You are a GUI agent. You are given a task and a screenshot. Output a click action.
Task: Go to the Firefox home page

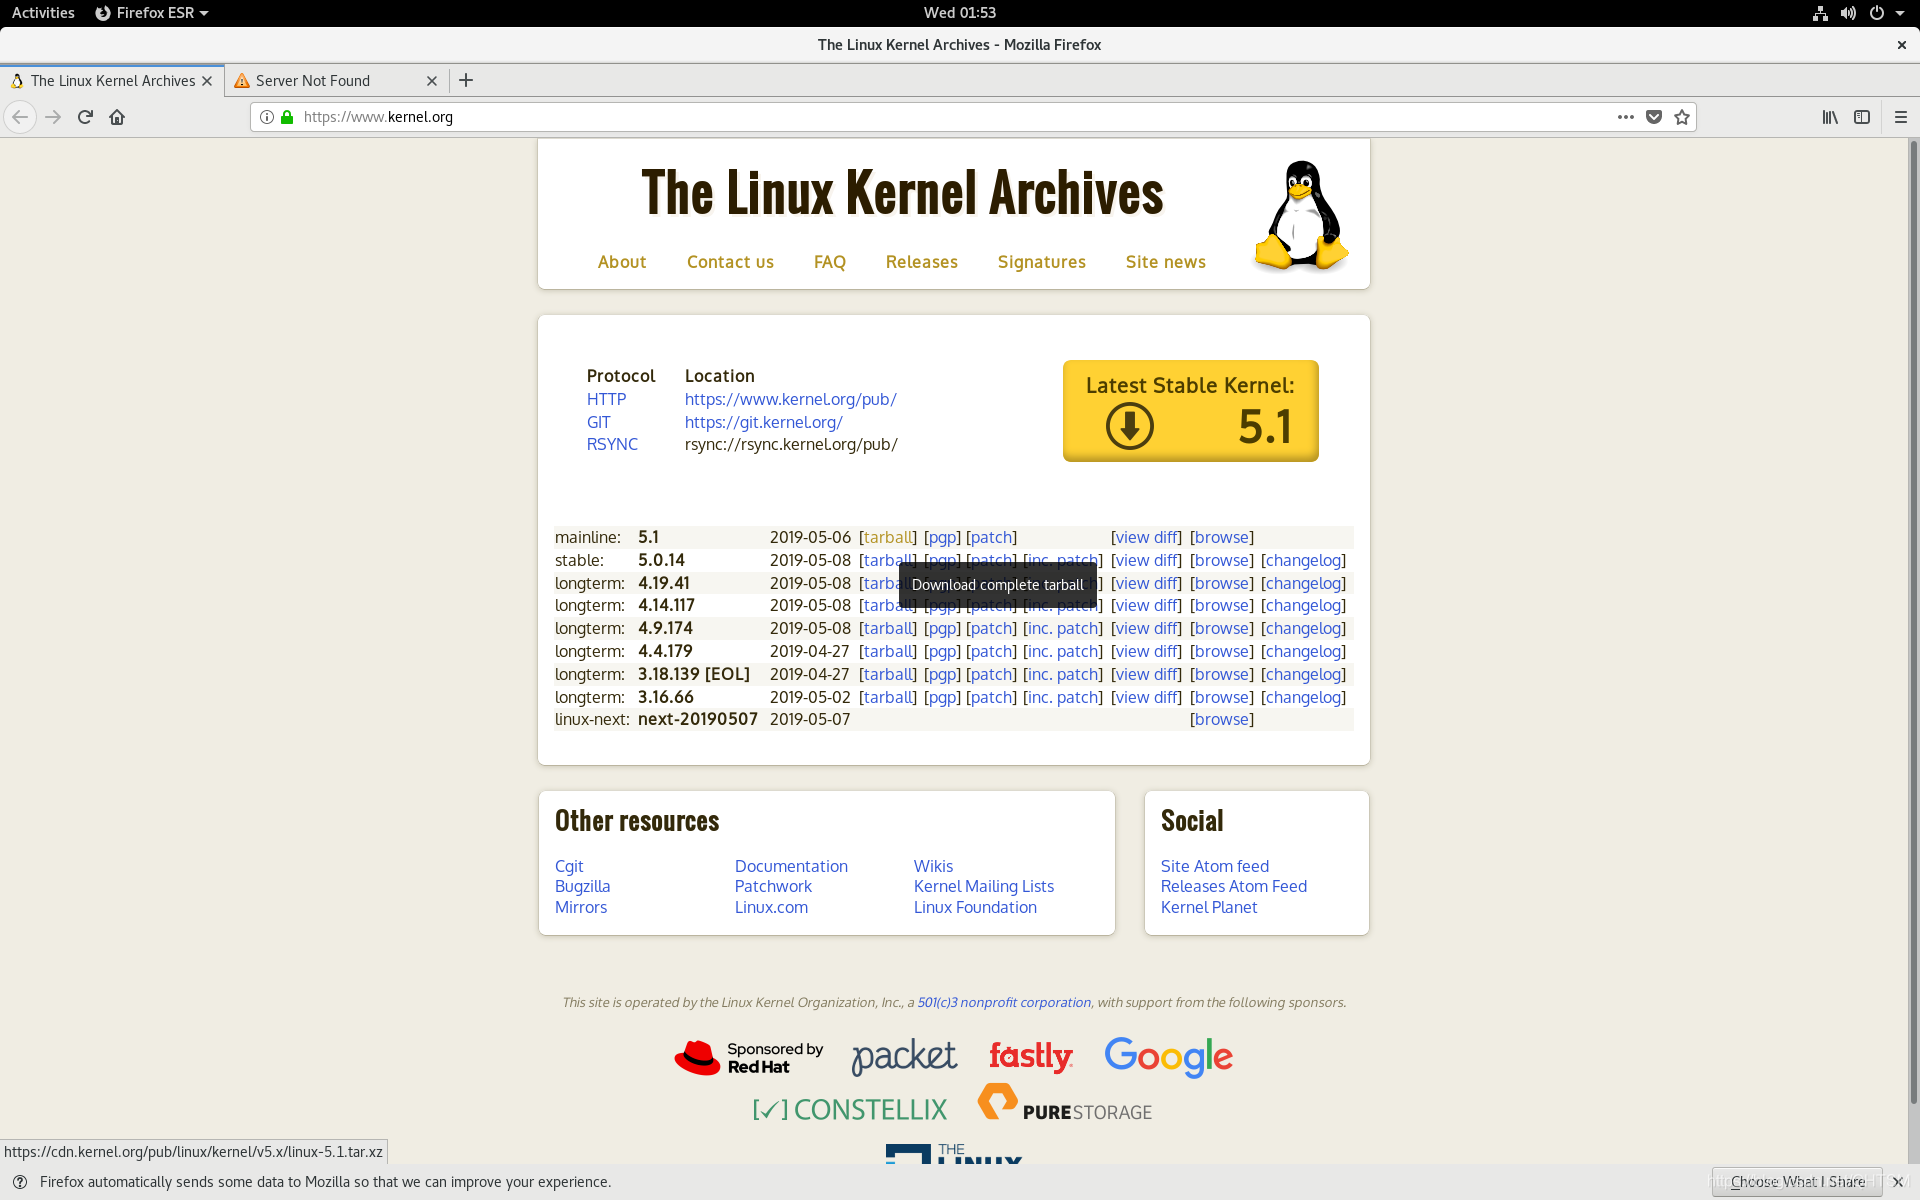coord(117,117)
